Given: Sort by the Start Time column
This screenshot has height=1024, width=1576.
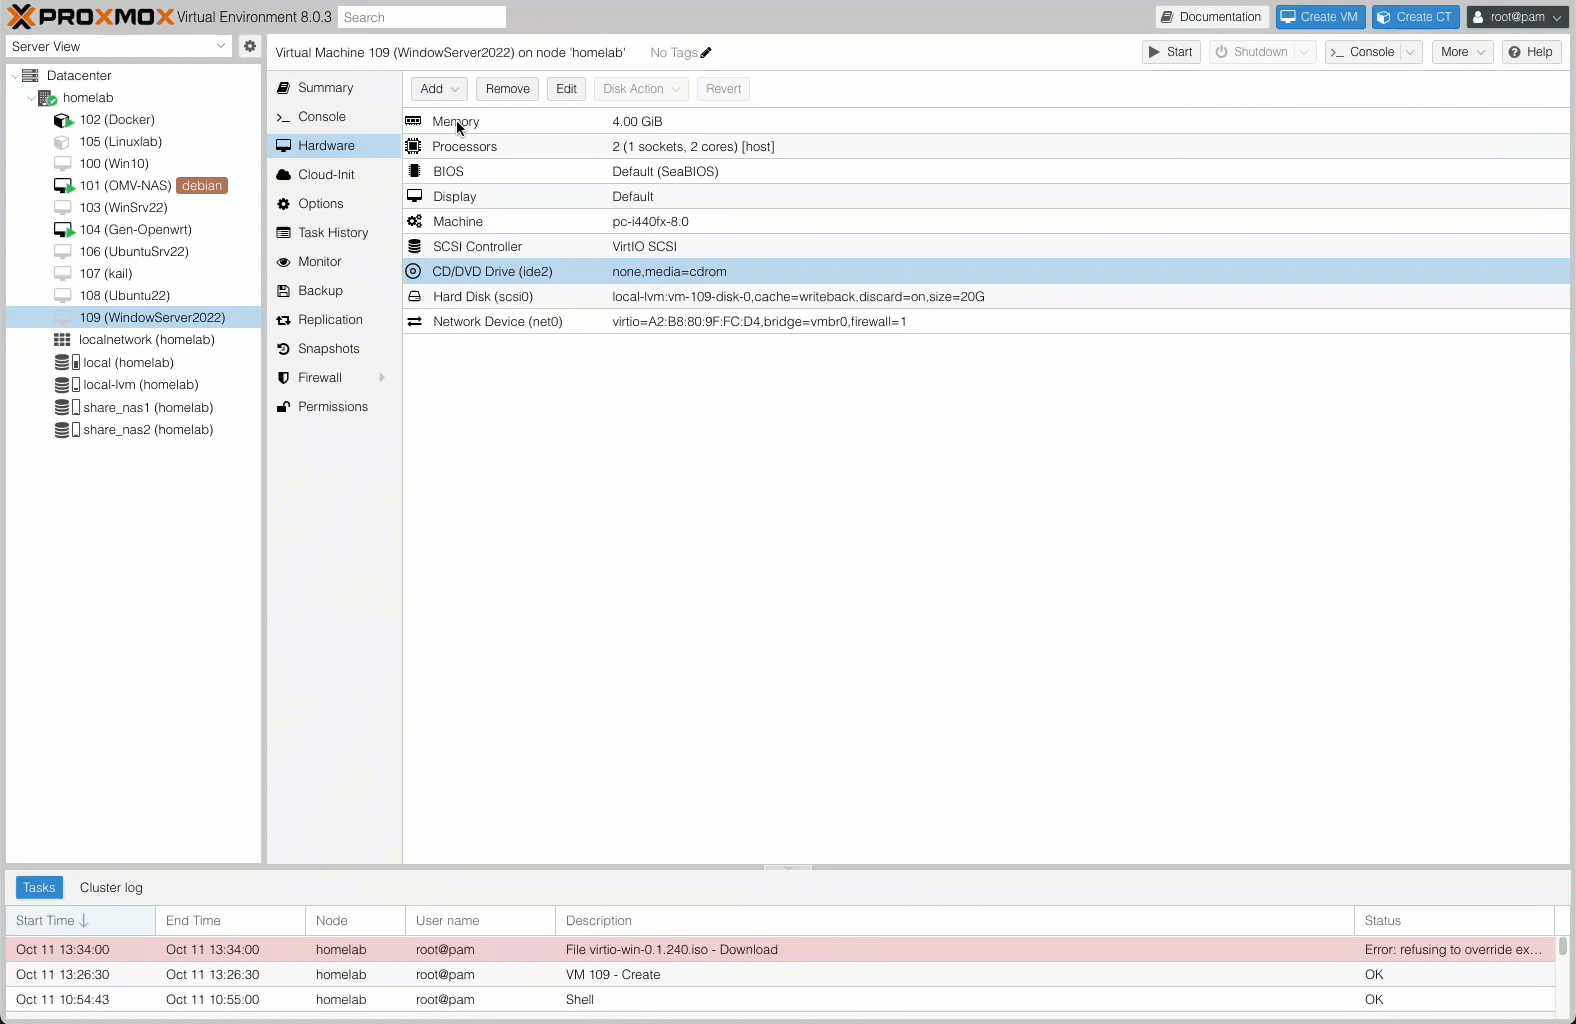Looking at the screenshot, I should tap(80, 921).
